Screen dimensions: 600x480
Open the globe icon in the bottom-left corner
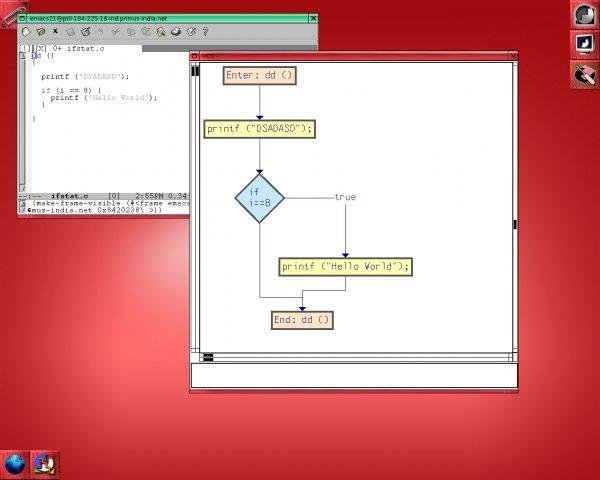pyautogui.click(x=15, y=463)
